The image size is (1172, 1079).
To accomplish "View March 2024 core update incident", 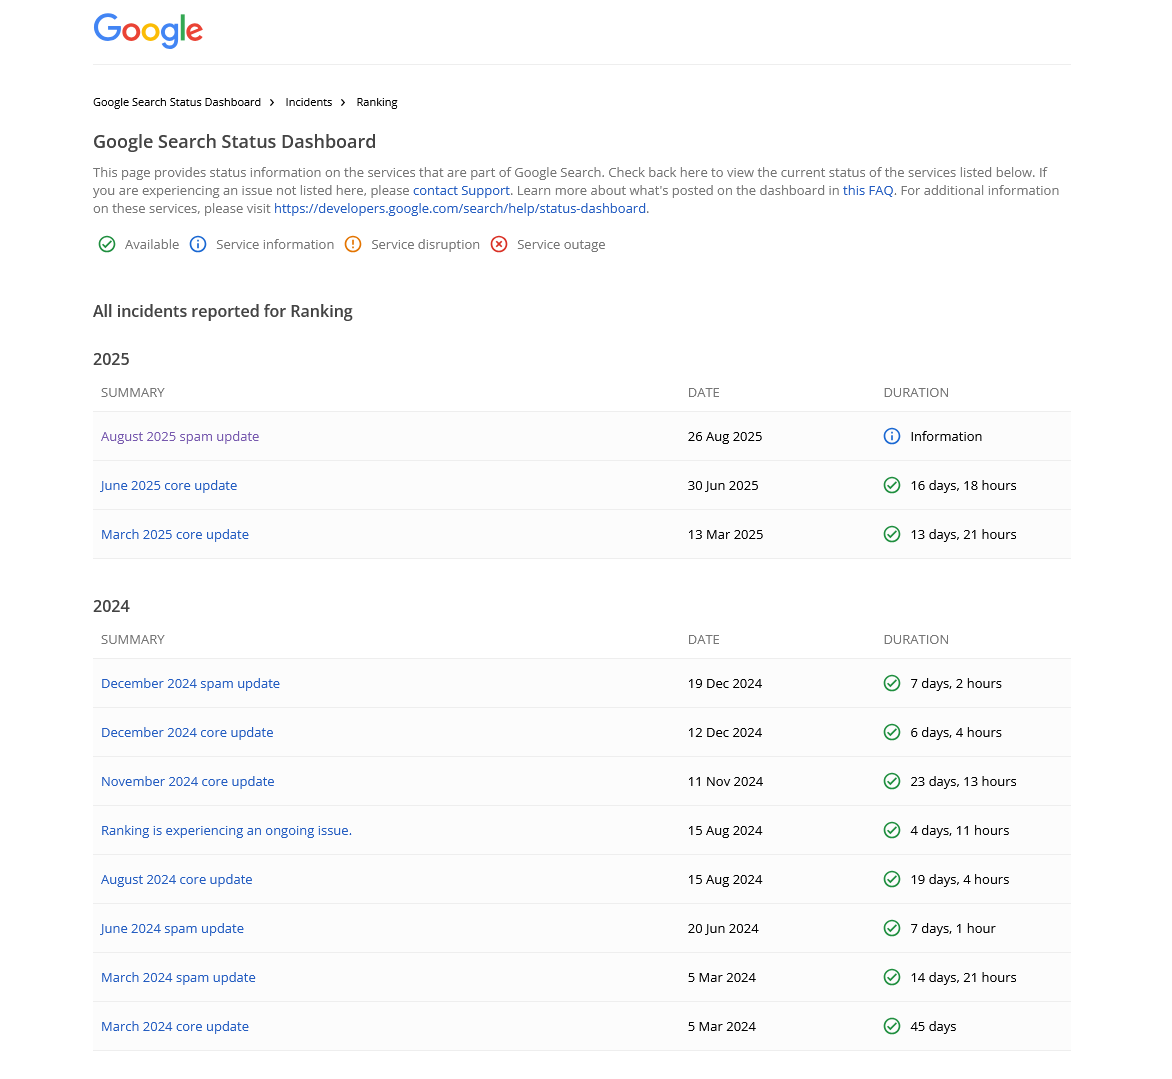I will tap(175, 1026).
